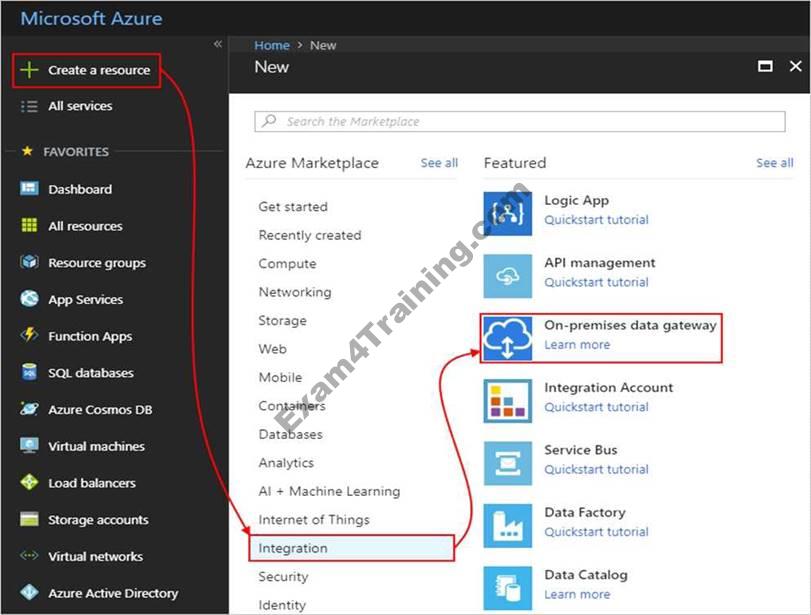Click the Storage accounts icon
The image size is (811, 615).
point(29,519)
